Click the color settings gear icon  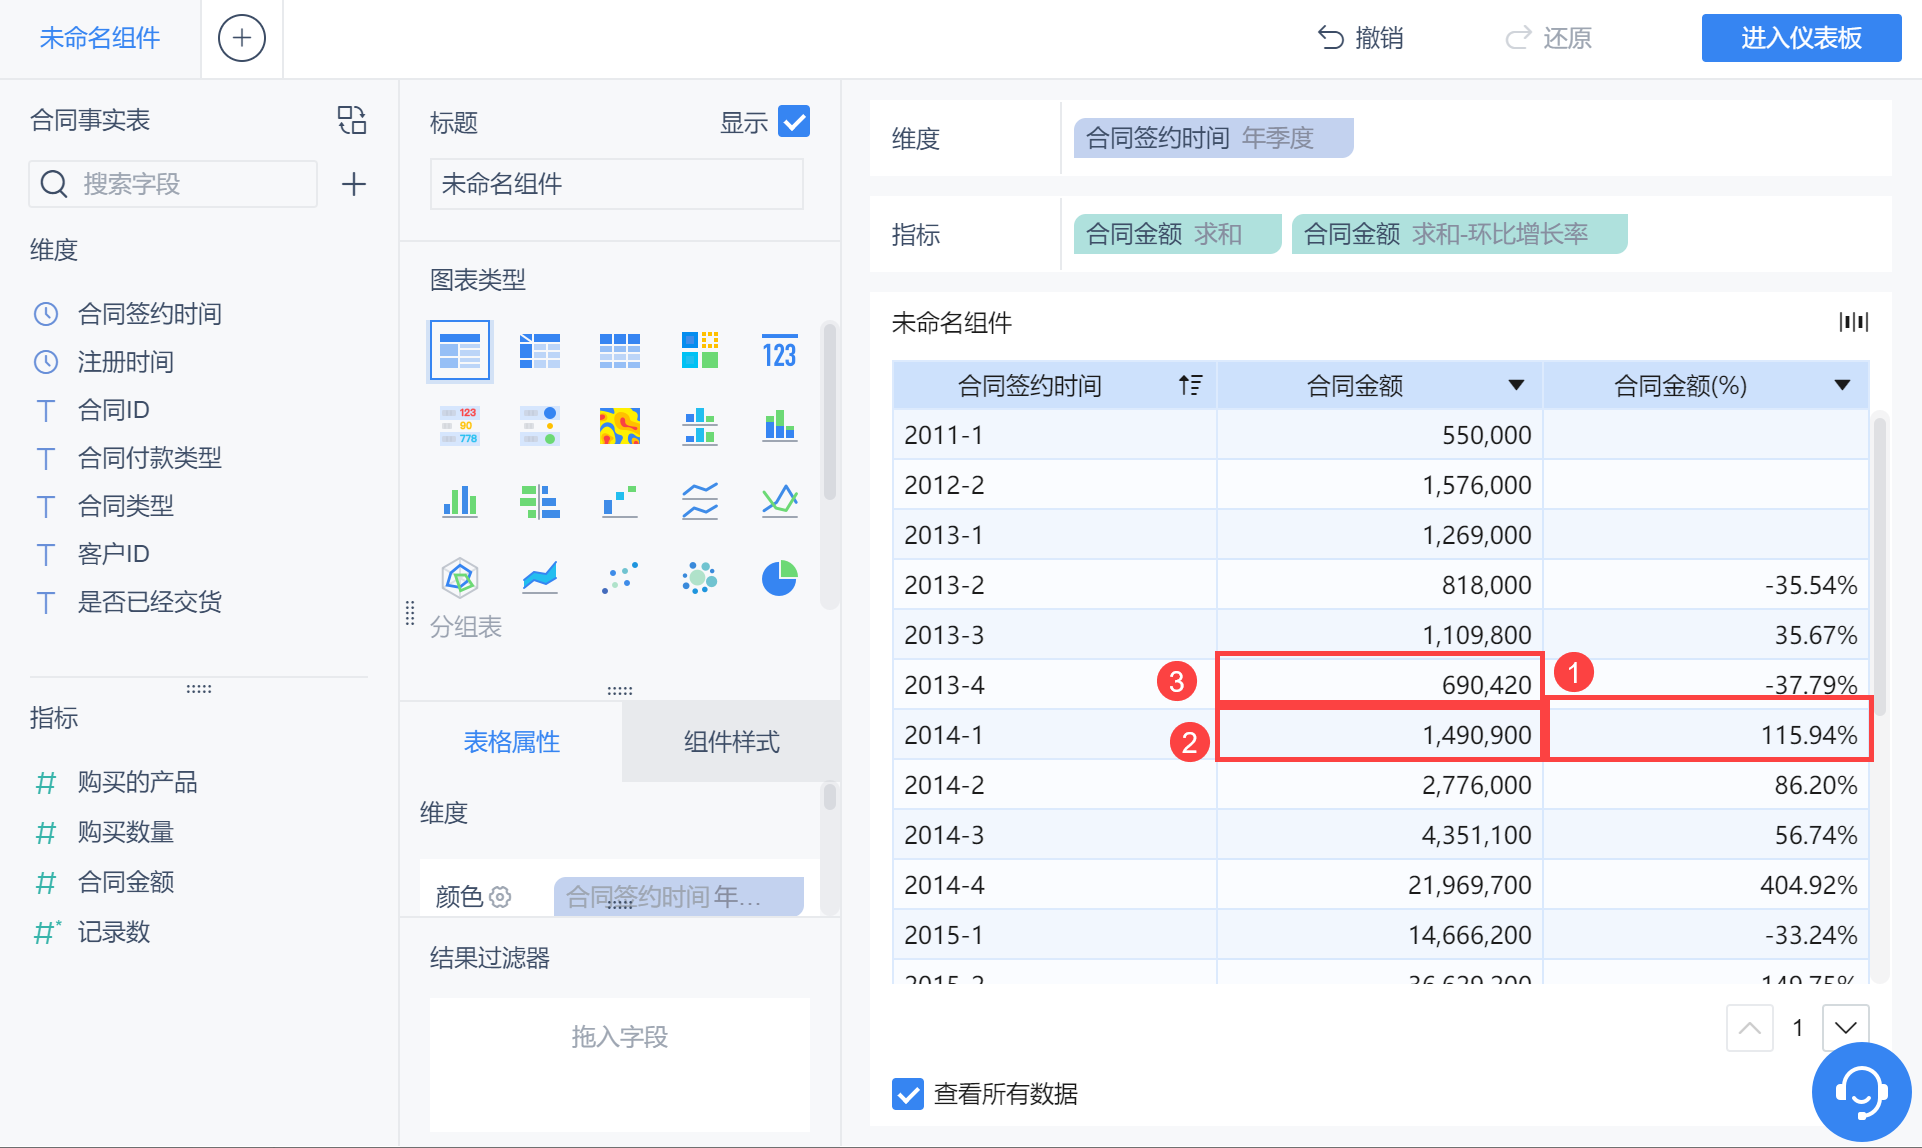click(501, 897)
